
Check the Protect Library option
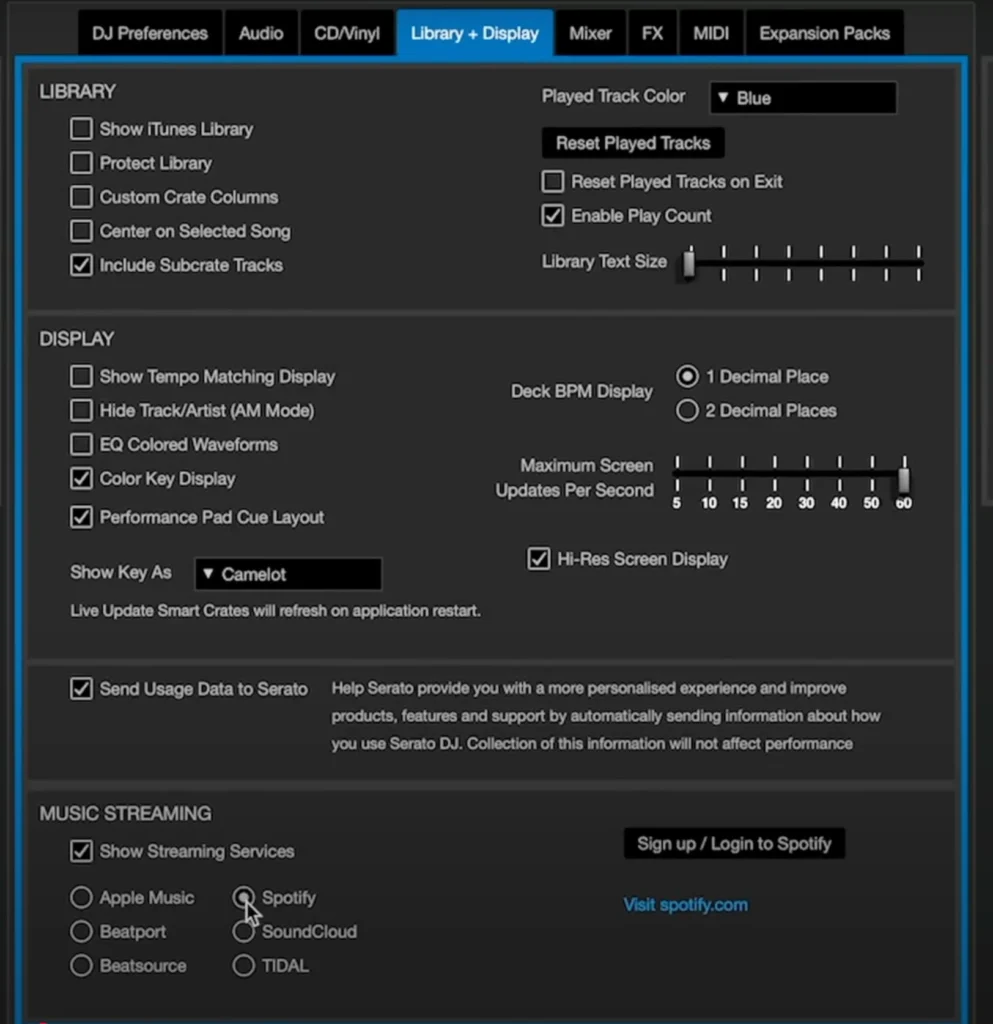pyautogui.click(x=81, y=163)
